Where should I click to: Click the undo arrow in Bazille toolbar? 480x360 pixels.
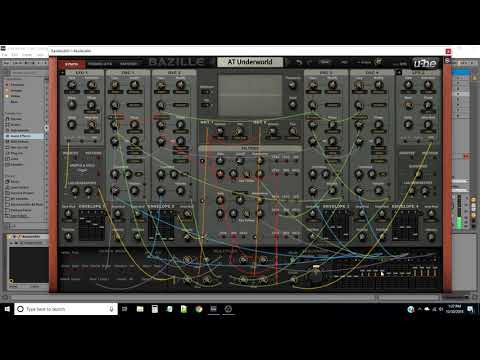coord(299,62)
